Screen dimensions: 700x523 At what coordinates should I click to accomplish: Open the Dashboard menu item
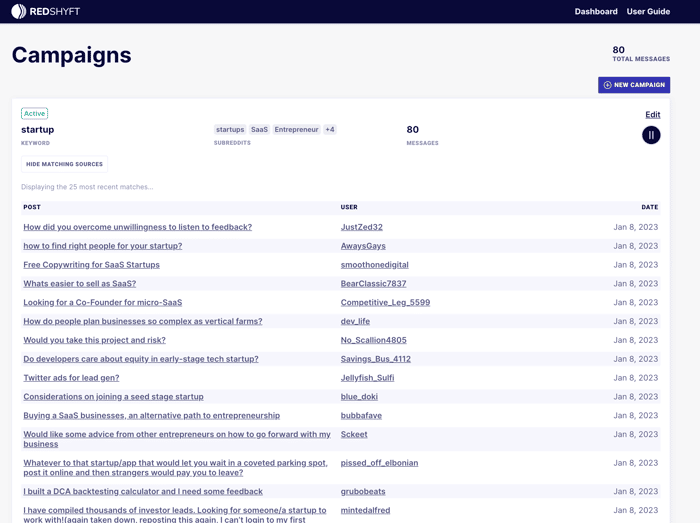pyautogui.click(x=596, y=12)
